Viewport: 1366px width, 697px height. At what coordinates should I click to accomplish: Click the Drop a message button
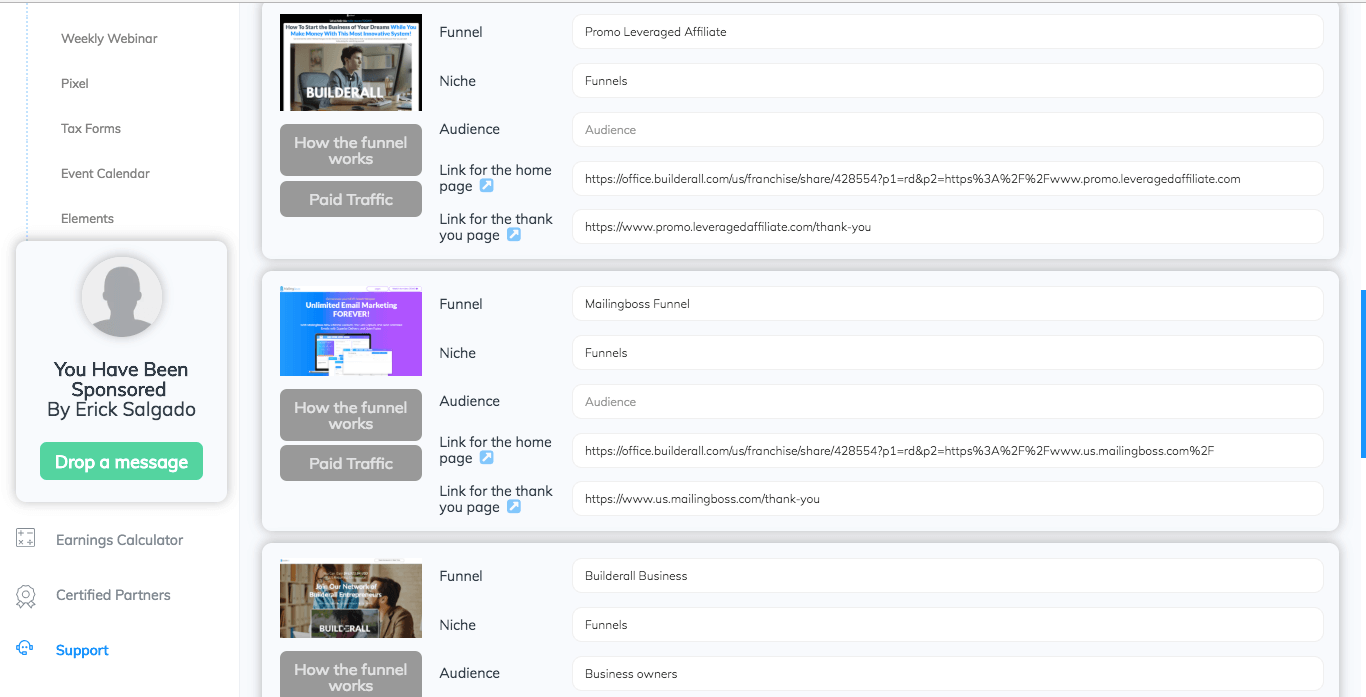pos(121,462)
